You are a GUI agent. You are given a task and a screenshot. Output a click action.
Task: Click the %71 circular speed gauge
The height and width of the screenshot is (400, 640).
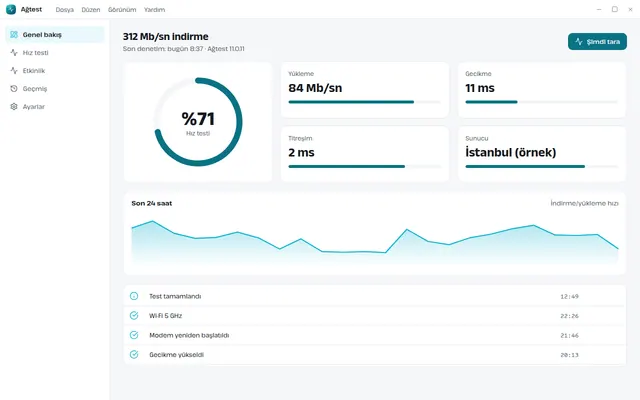coord(198,122)
